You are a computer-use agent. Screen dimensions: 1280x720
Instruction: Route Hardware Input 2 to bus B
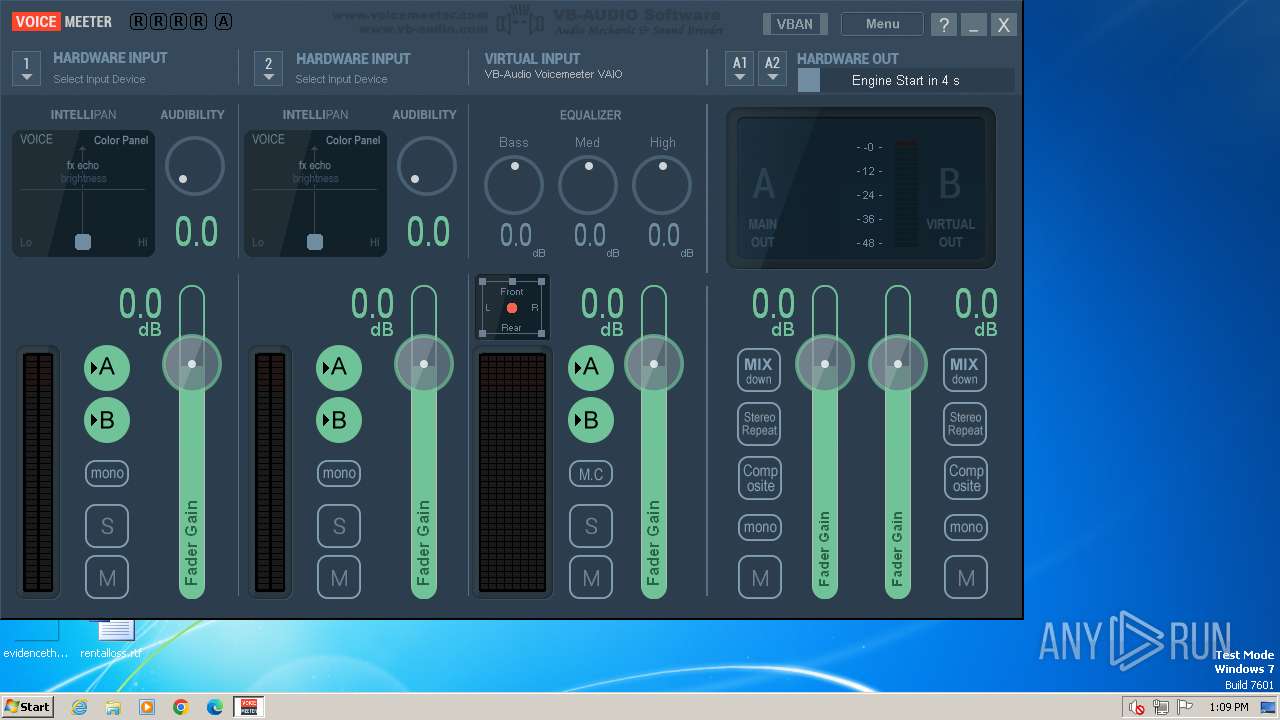pyautogui.click(x=339, y=420)
